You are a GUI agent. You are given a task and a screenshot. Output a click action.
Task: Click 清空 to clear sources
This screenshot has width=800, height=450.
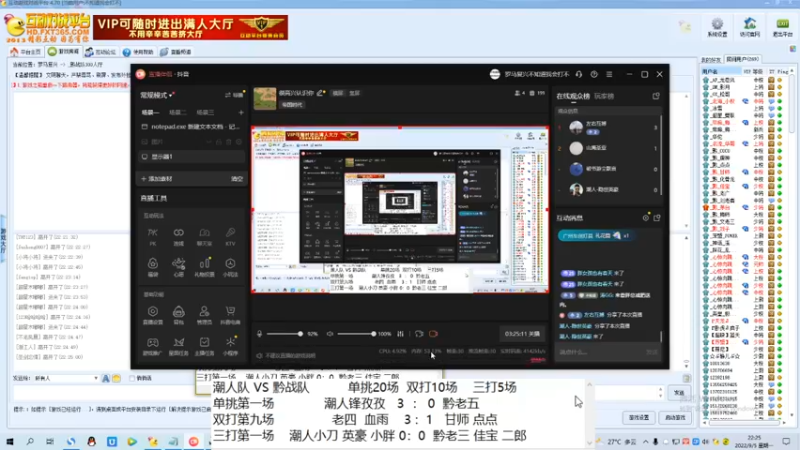[237, 179]
